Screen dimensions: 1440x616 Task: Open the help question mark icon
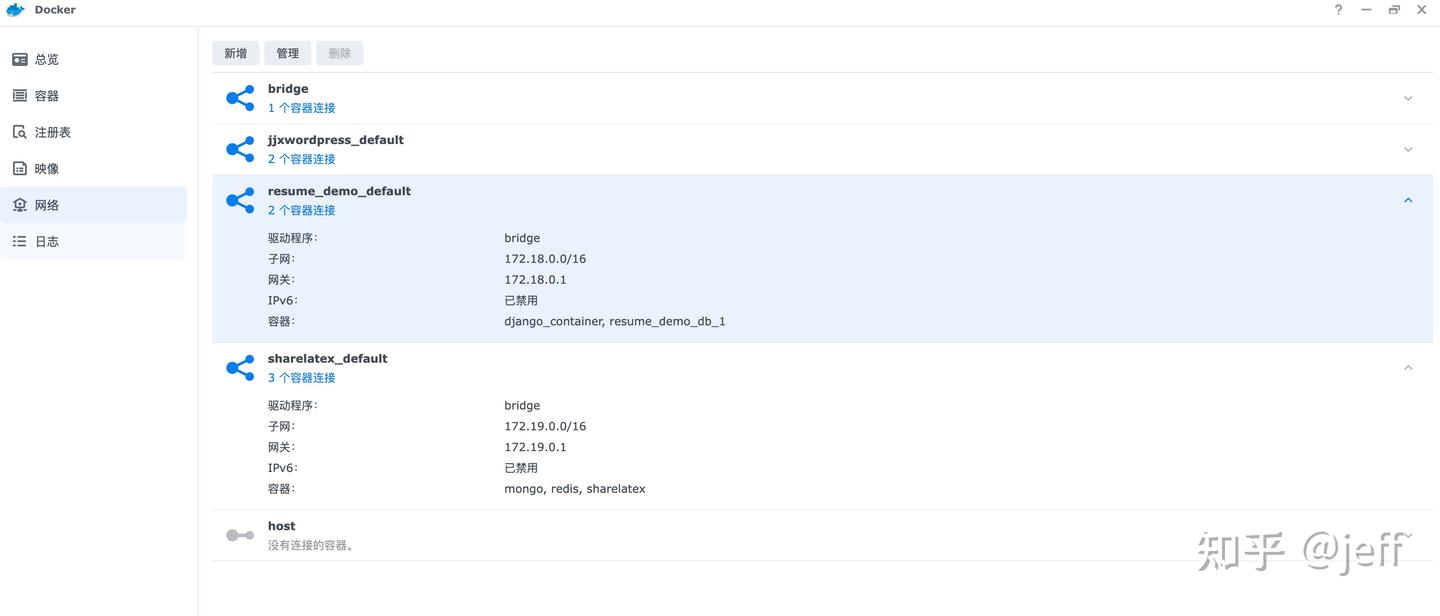pos(1338,9)
